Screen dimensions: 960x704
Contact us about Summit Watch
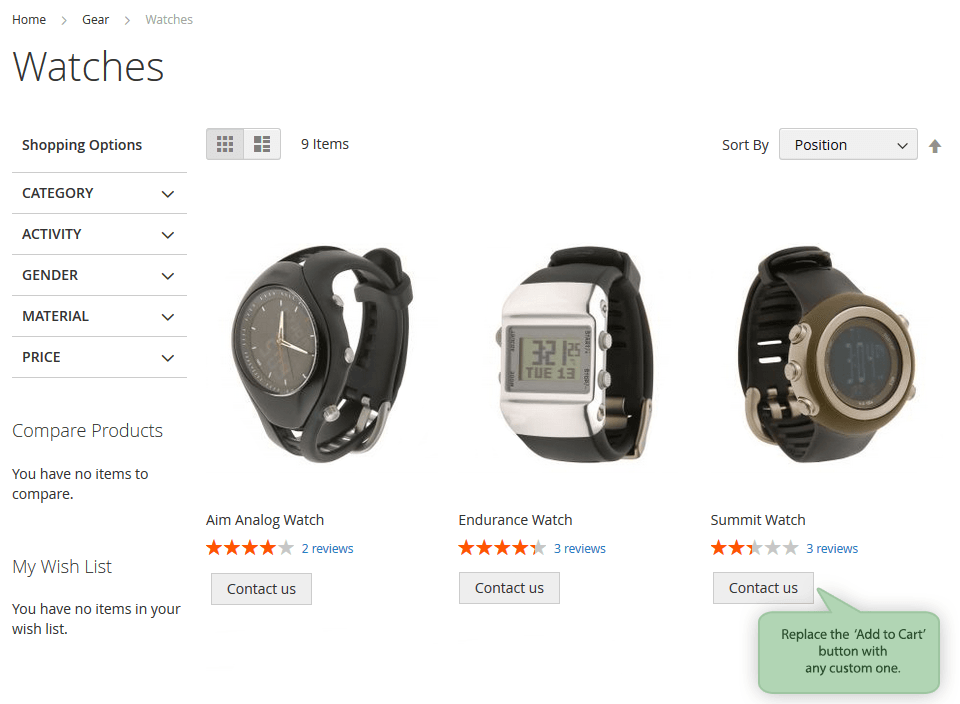763,588
